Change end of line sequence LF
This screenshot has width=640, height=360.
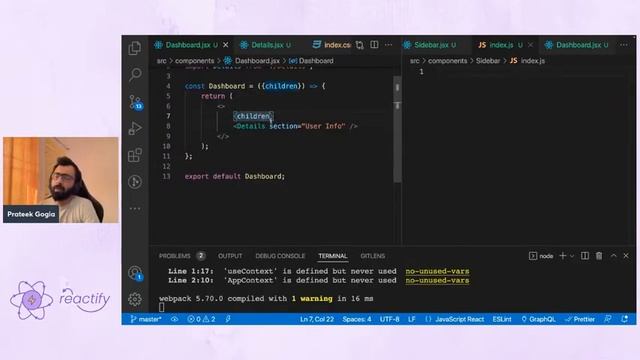411,319
